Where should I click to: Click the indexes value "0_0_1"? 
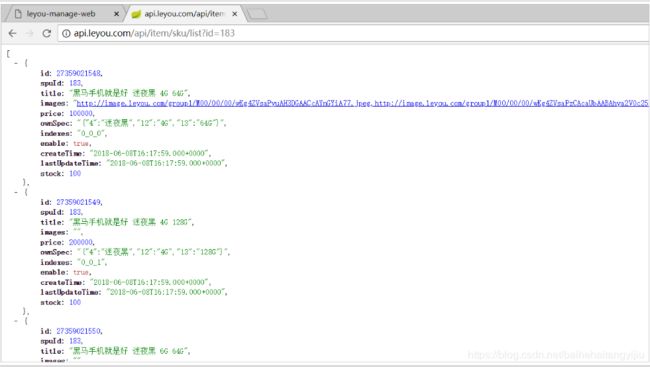point(92,262)
